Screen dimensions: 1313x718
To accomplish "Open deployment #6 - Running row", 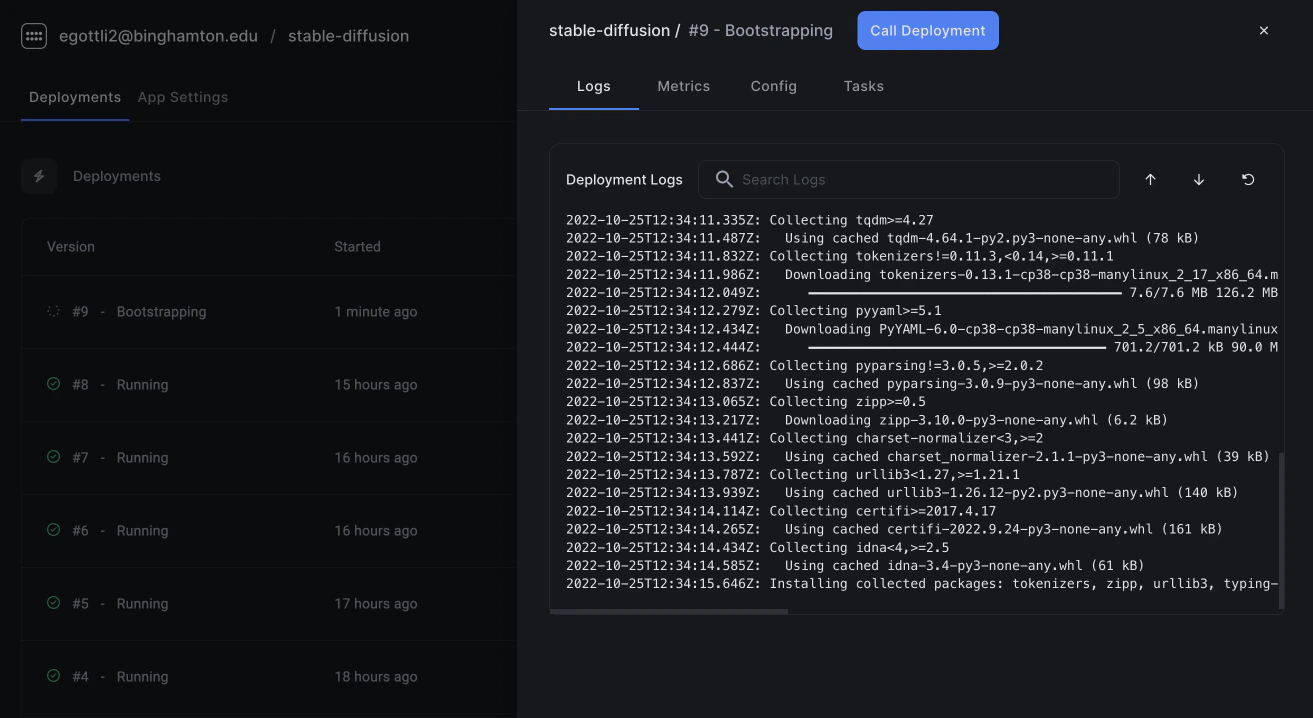I will click(268, 531).
